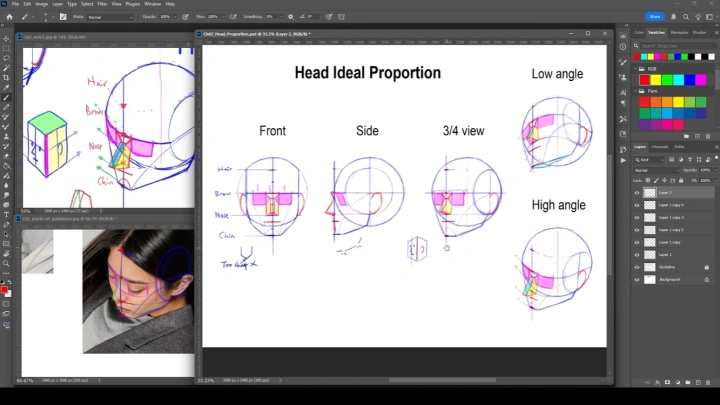
Task: Delete layer using trash icon
Action: [x=708, y=381]
